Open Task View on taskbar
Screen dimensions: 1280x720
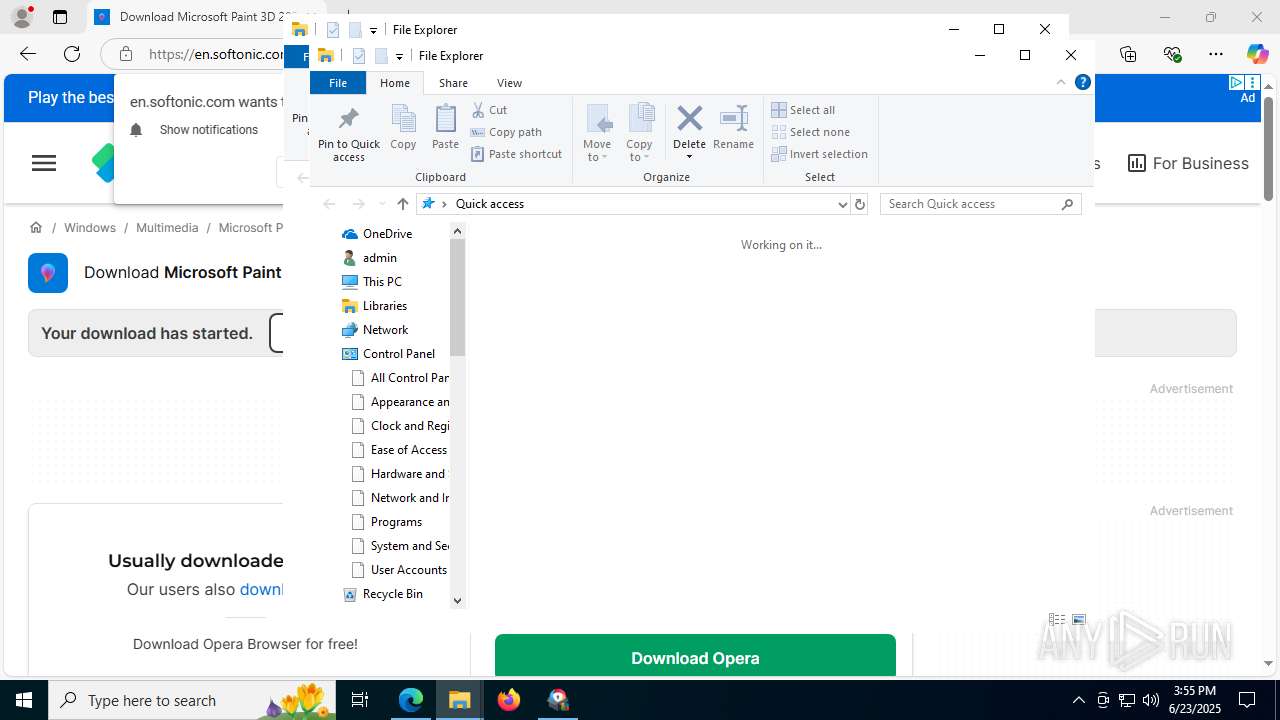tap(360, 700)
